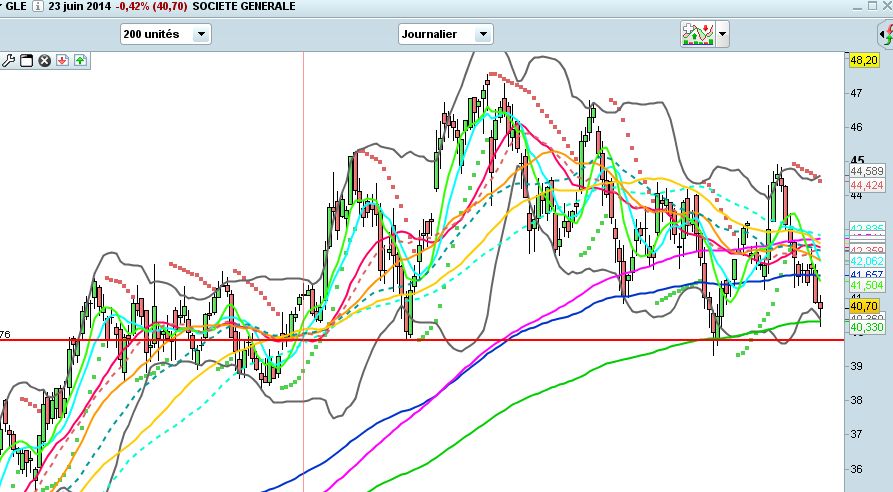Click the cyan 42,062 price label

(x=867, y=261)
